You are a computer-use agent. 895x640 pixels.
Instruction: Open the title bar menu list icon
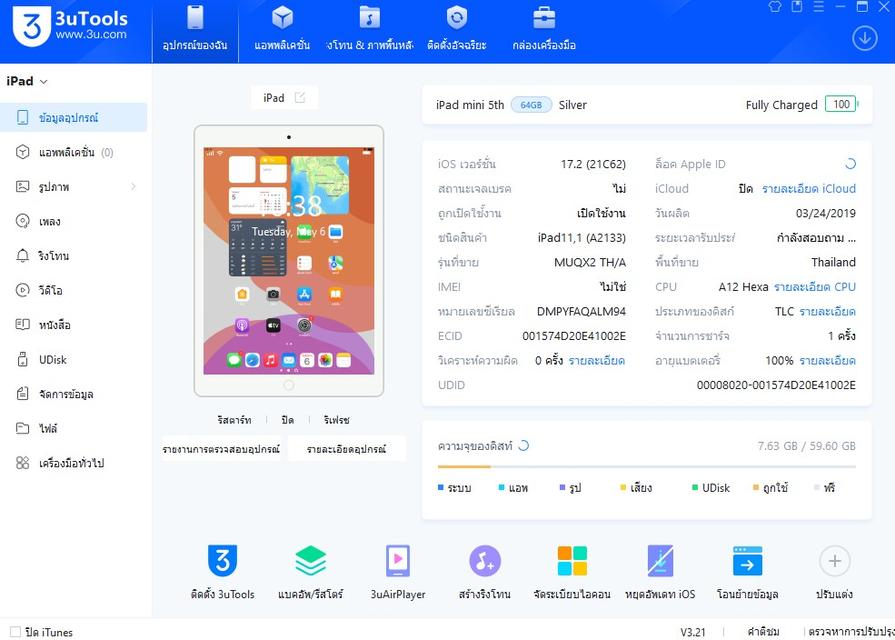pyautogui.click(x=819, y=7)
